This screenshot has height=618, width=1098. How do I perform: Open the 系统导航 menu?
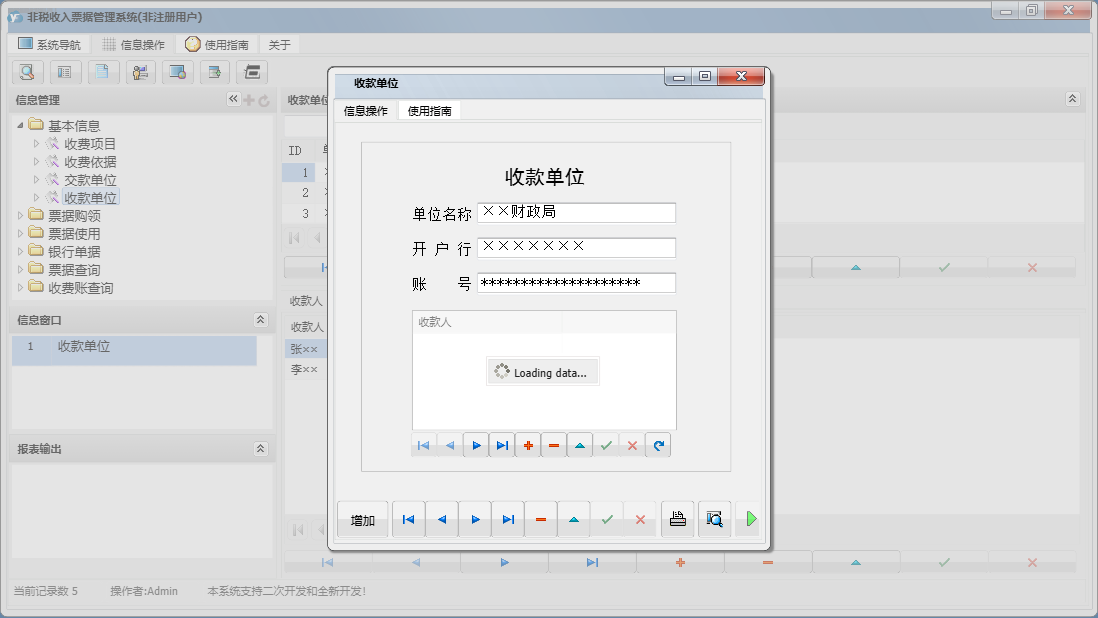pyautogui.click(x=49, y=44)
